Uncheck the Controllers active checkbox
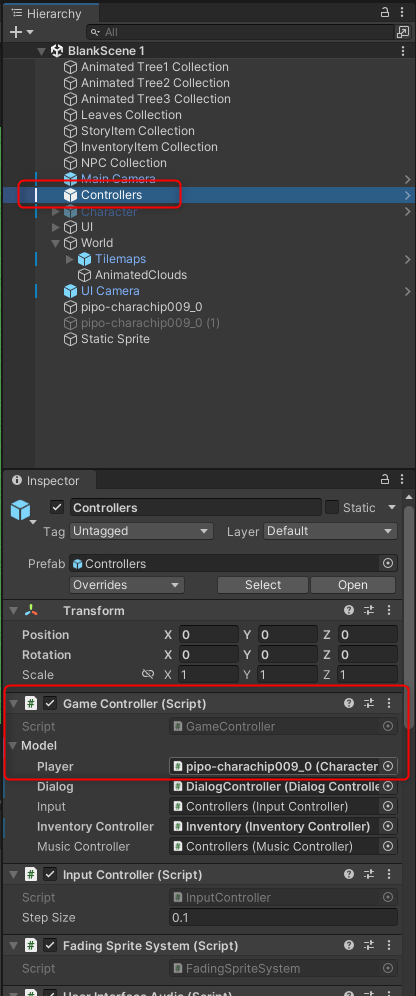Screen dimensions: 416x996 tap(57, 508)
